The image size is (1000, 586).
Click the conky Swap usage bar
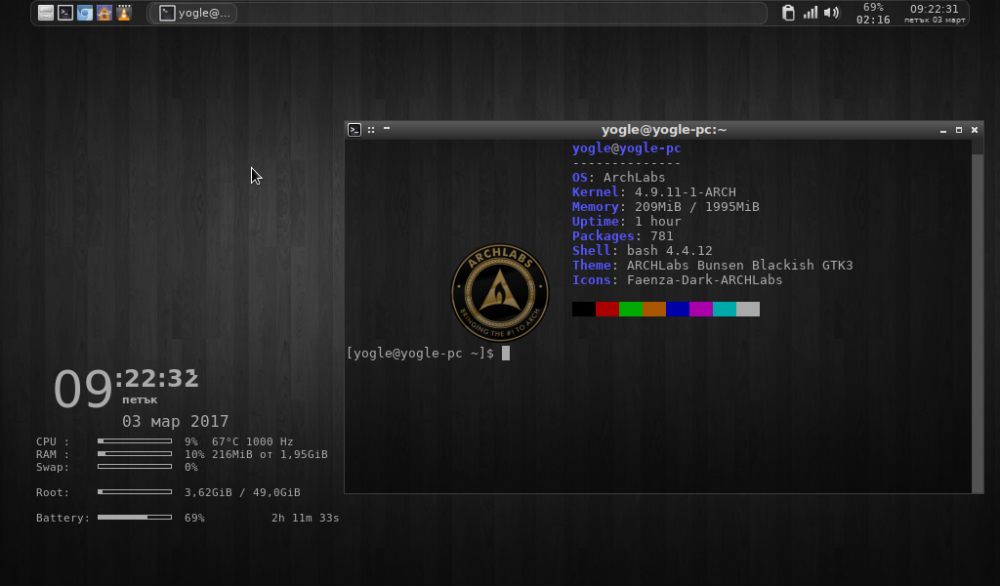pos(135,467)
